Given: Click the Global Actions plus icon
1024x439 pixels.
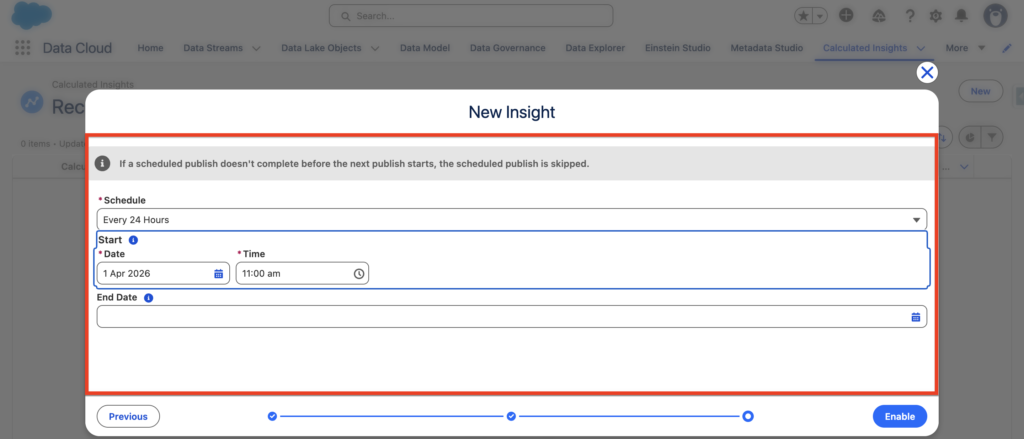Looking at the screenshot, I should (846, 16).
